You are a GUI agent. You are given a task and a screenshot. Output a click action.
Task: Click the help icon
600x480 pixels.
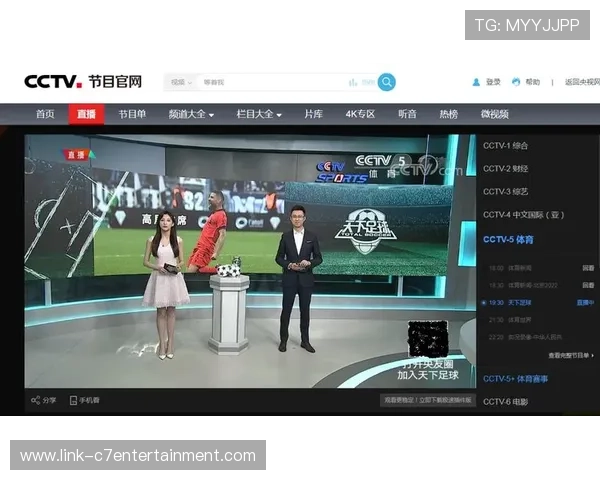(516, 82)
